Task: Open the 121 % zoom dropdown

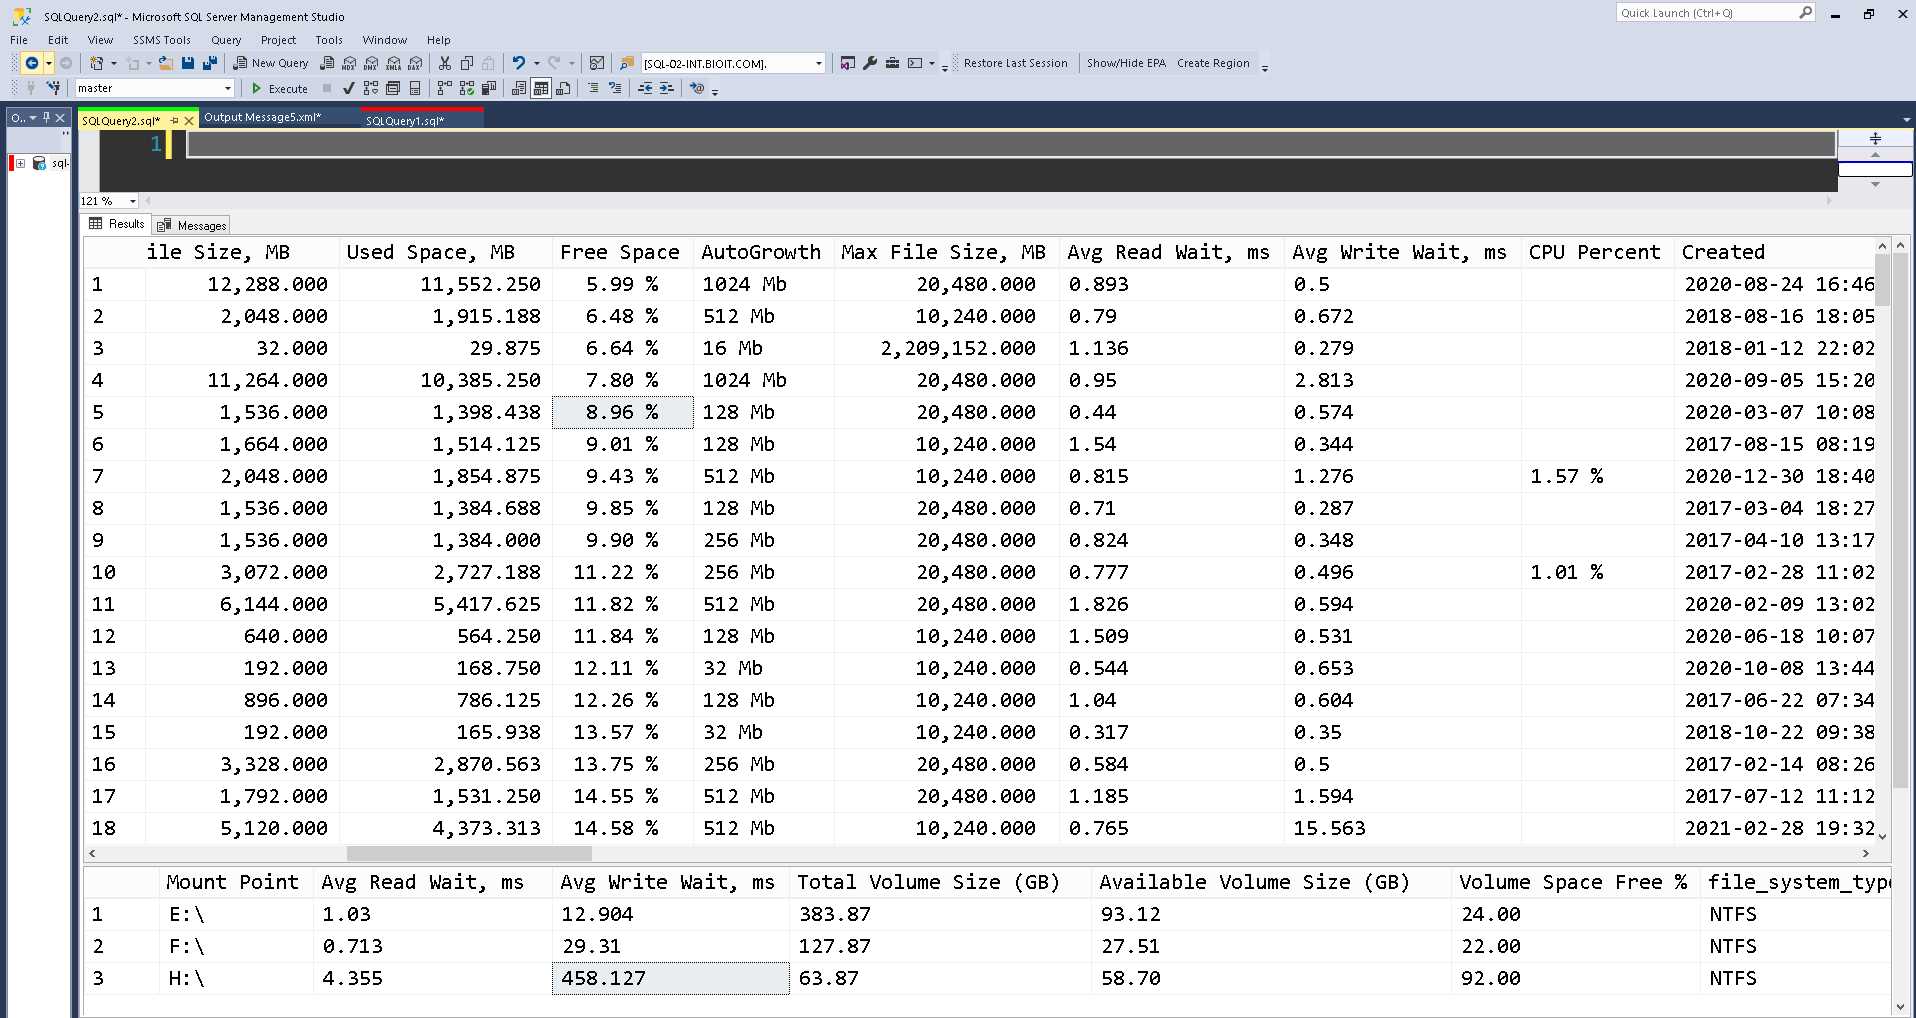Action: click(132, 201)
